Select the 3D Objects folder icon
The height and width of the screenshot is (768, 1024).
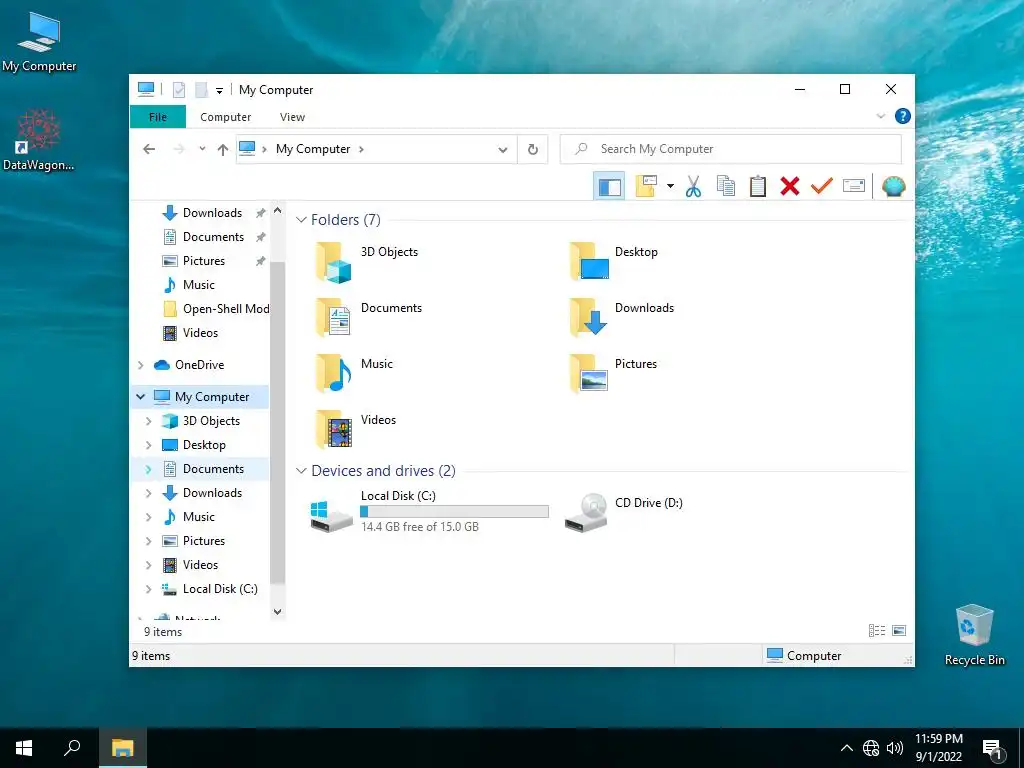coord(334,262)
